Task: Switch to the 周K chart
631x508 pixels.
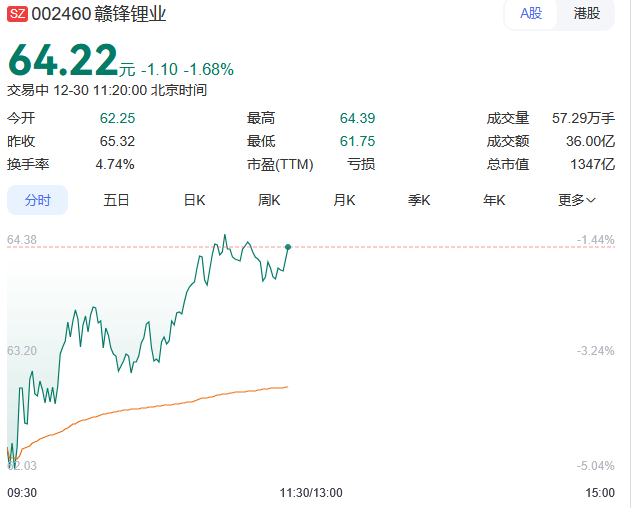Action: 269,200
